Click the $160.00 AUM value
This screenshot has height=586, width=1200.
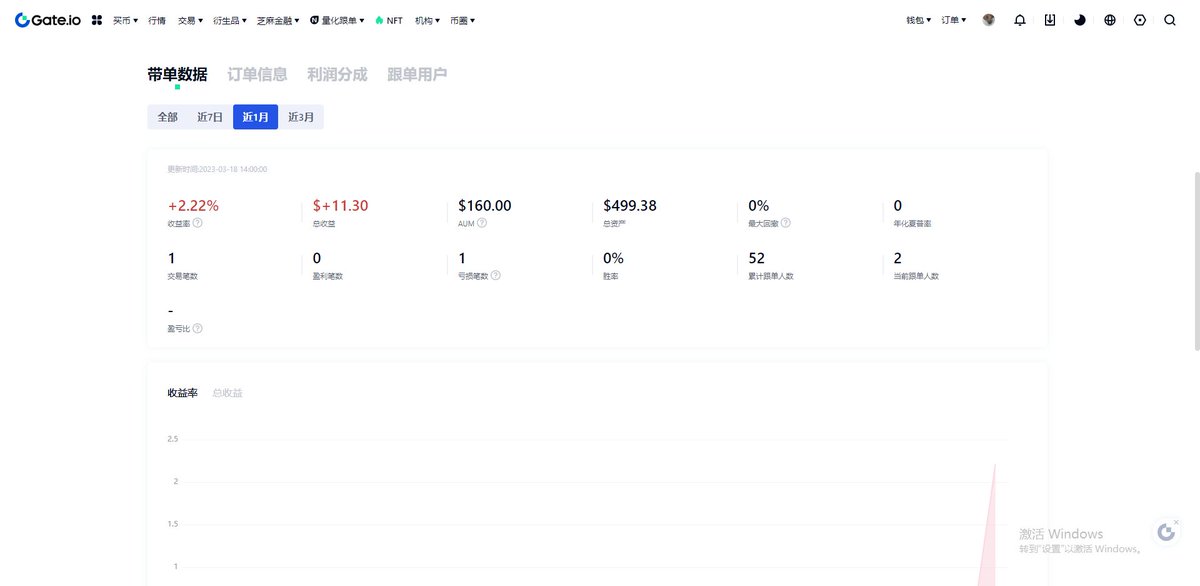[x=485, y=205]
